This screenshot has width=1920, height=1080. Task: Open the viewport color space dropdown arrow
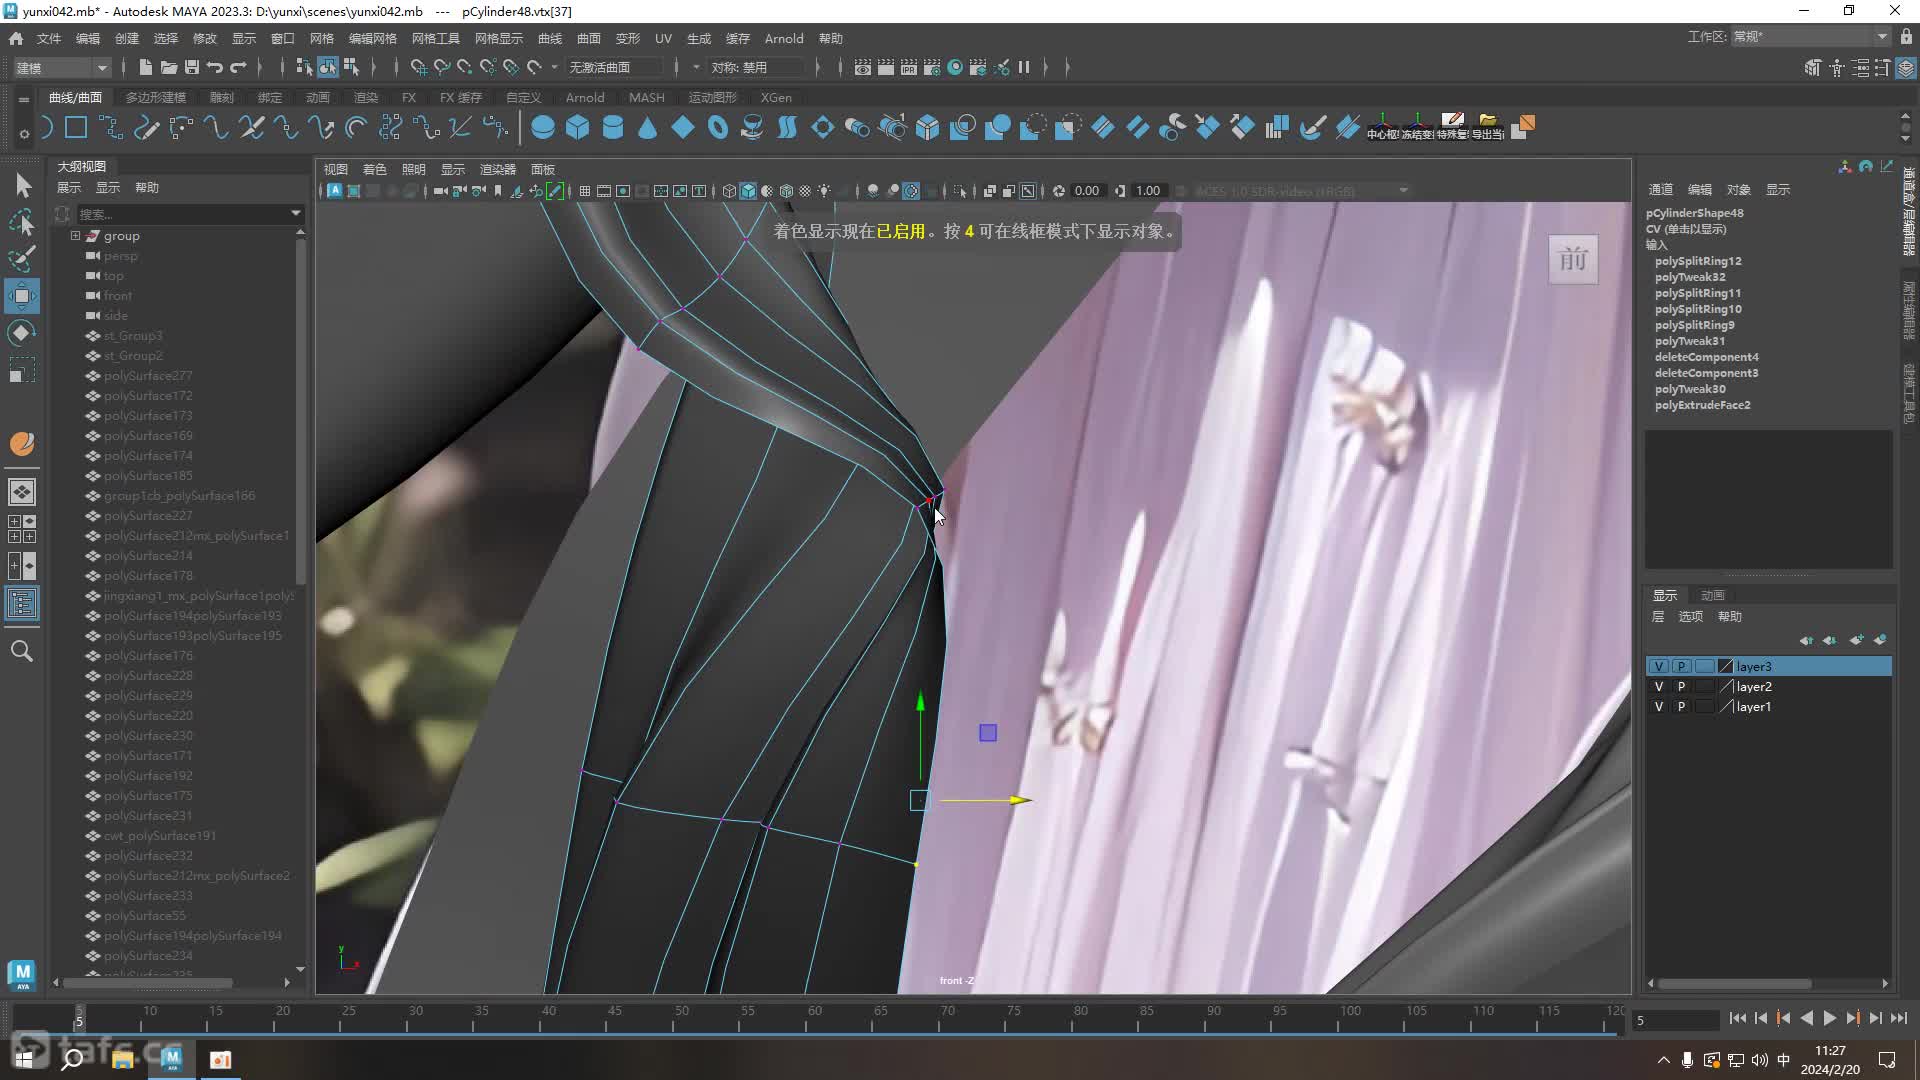[1404, 191]
